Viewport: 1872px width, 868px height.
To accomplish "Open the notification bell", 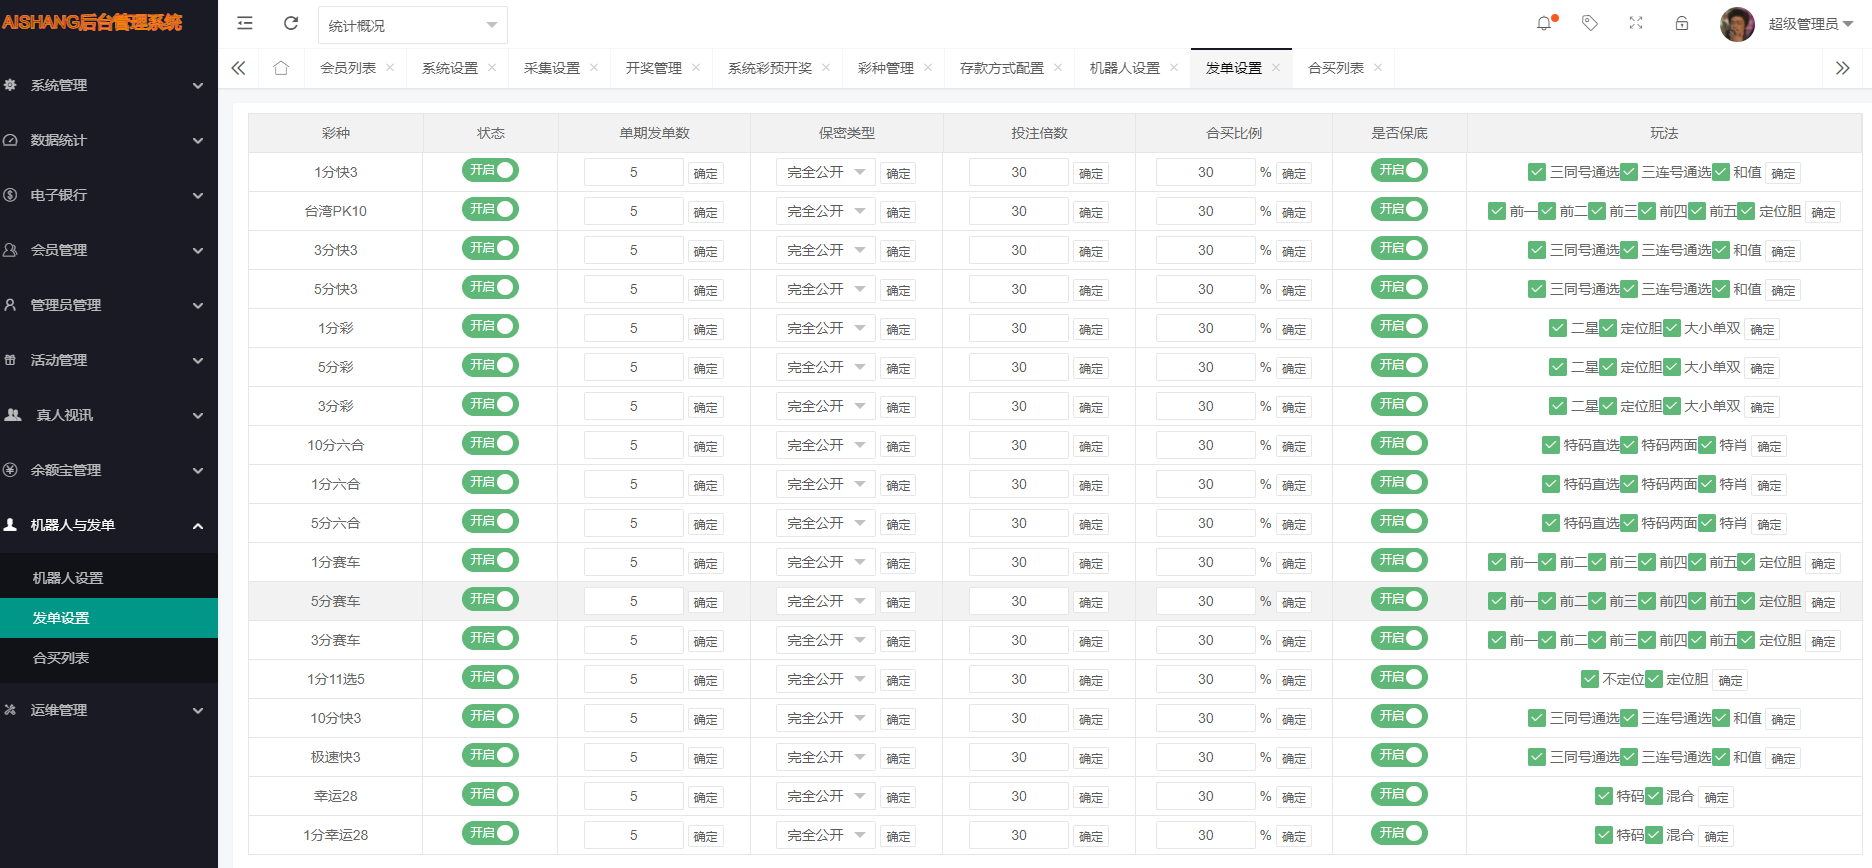I will click(1544, 23).
